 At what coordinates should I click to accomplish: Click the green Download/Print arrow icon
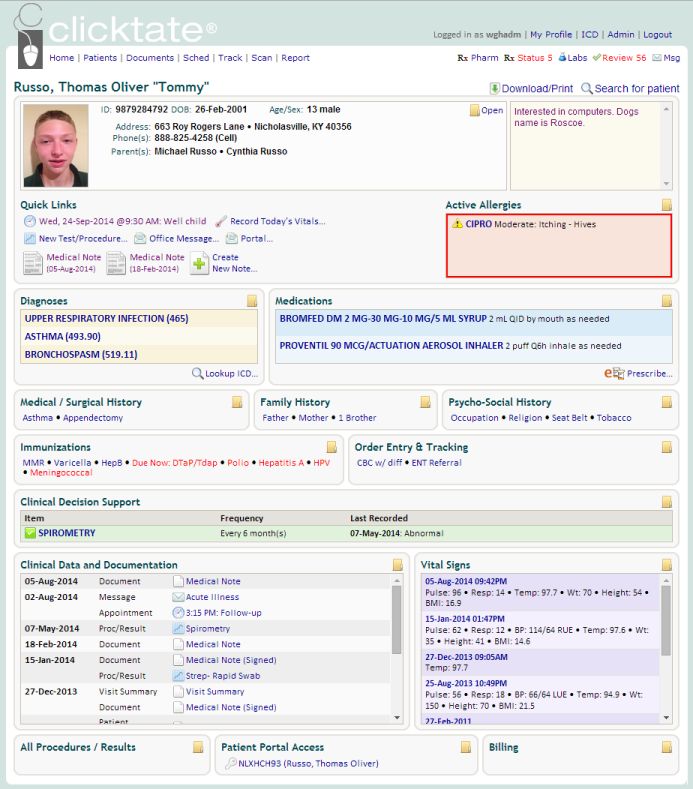click(x=495, y=89)
